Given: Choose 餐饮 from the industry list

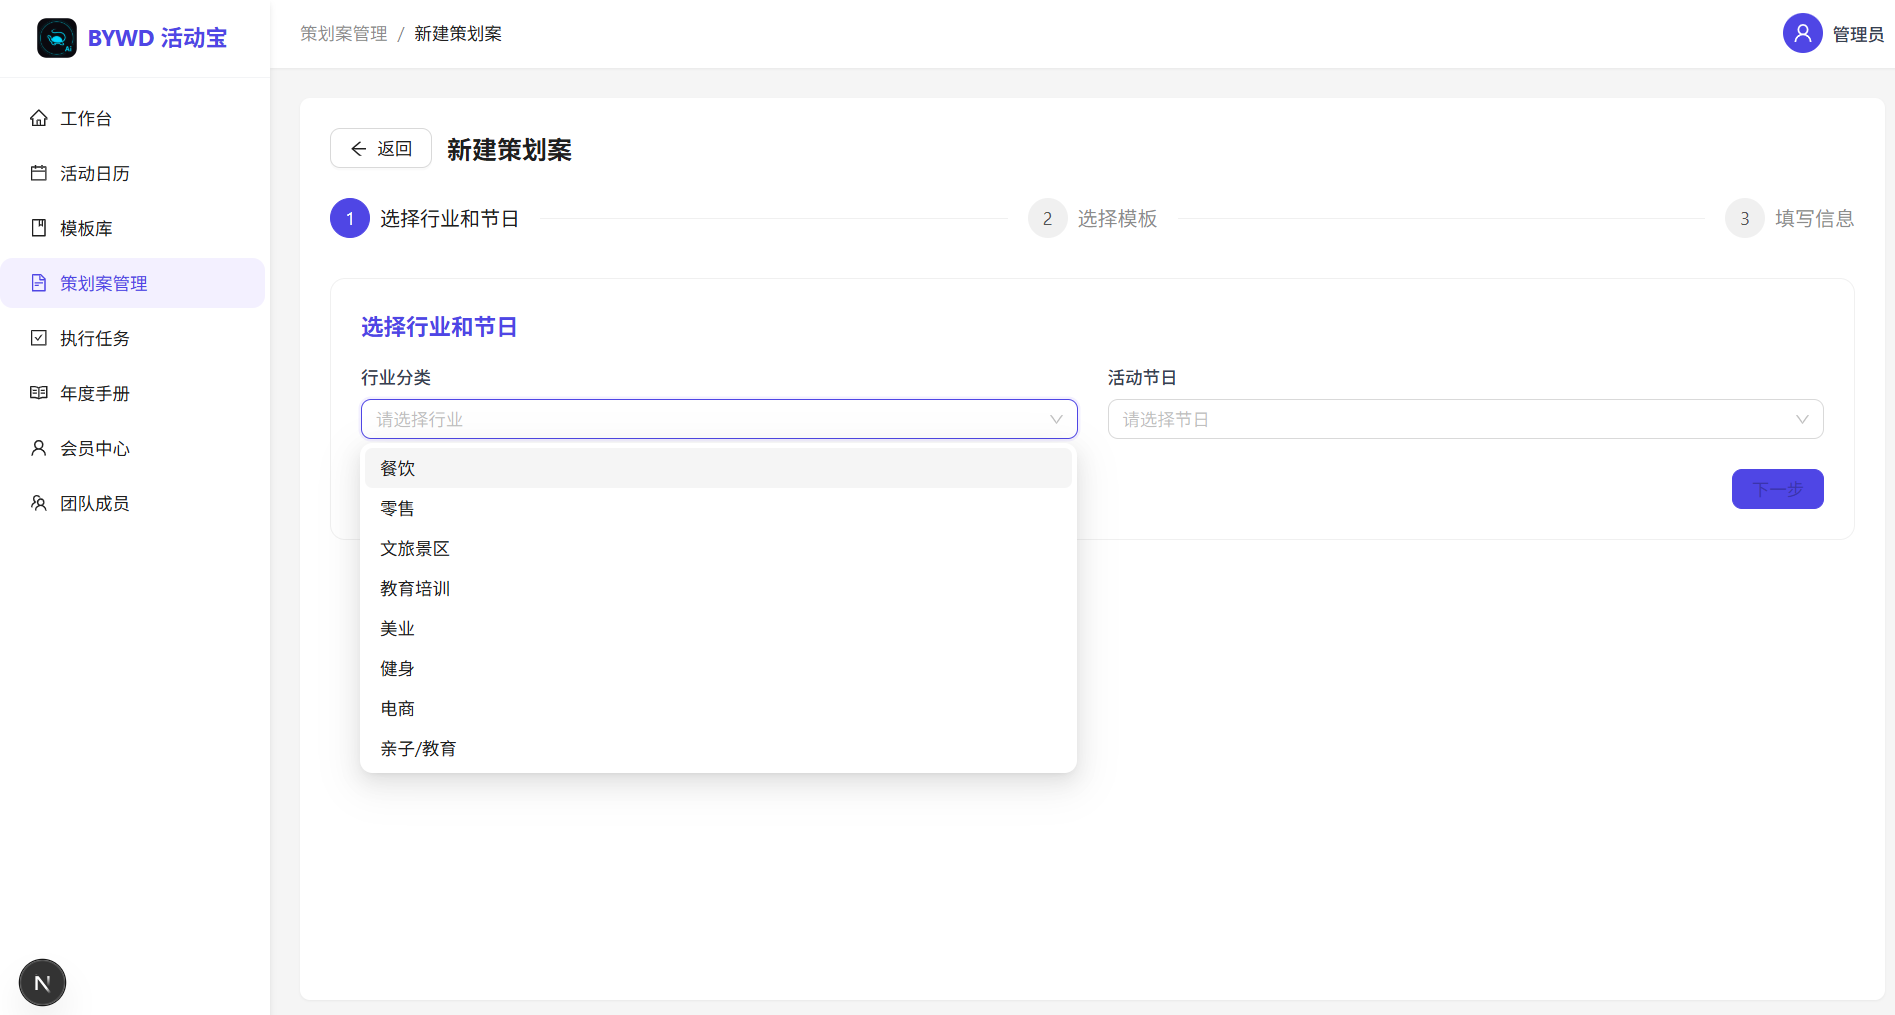Looking at the screenshot, I should tap(718, 468).
